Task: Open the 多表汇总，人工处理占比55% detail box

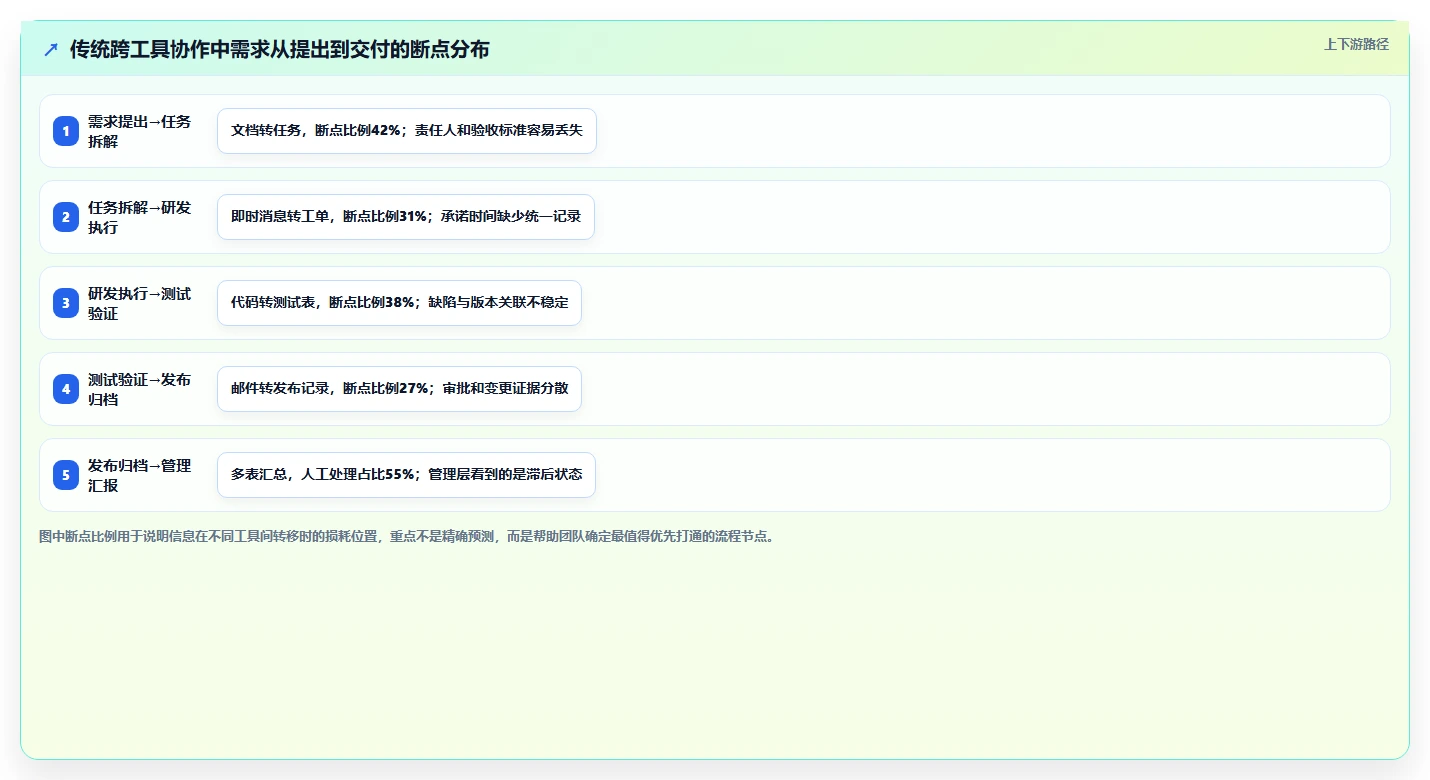Action: [x=406, y=475]
